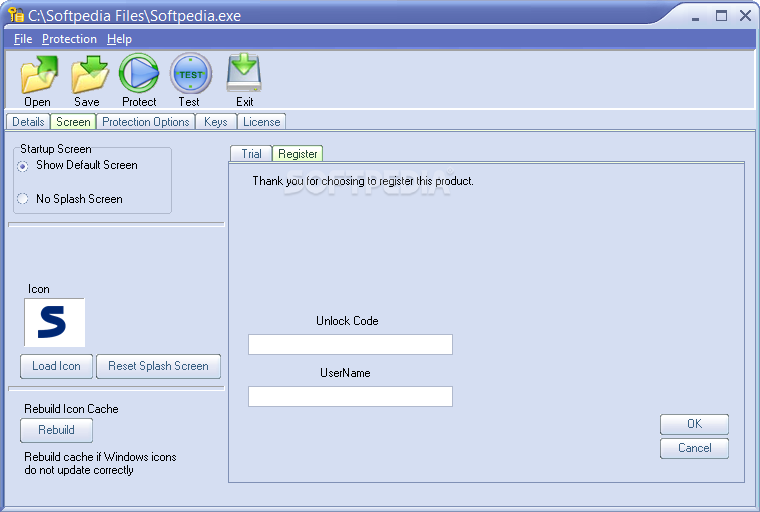Switch to the Details tab
The height and width of the screenshot is (512, 760).
tap(28, 122)
